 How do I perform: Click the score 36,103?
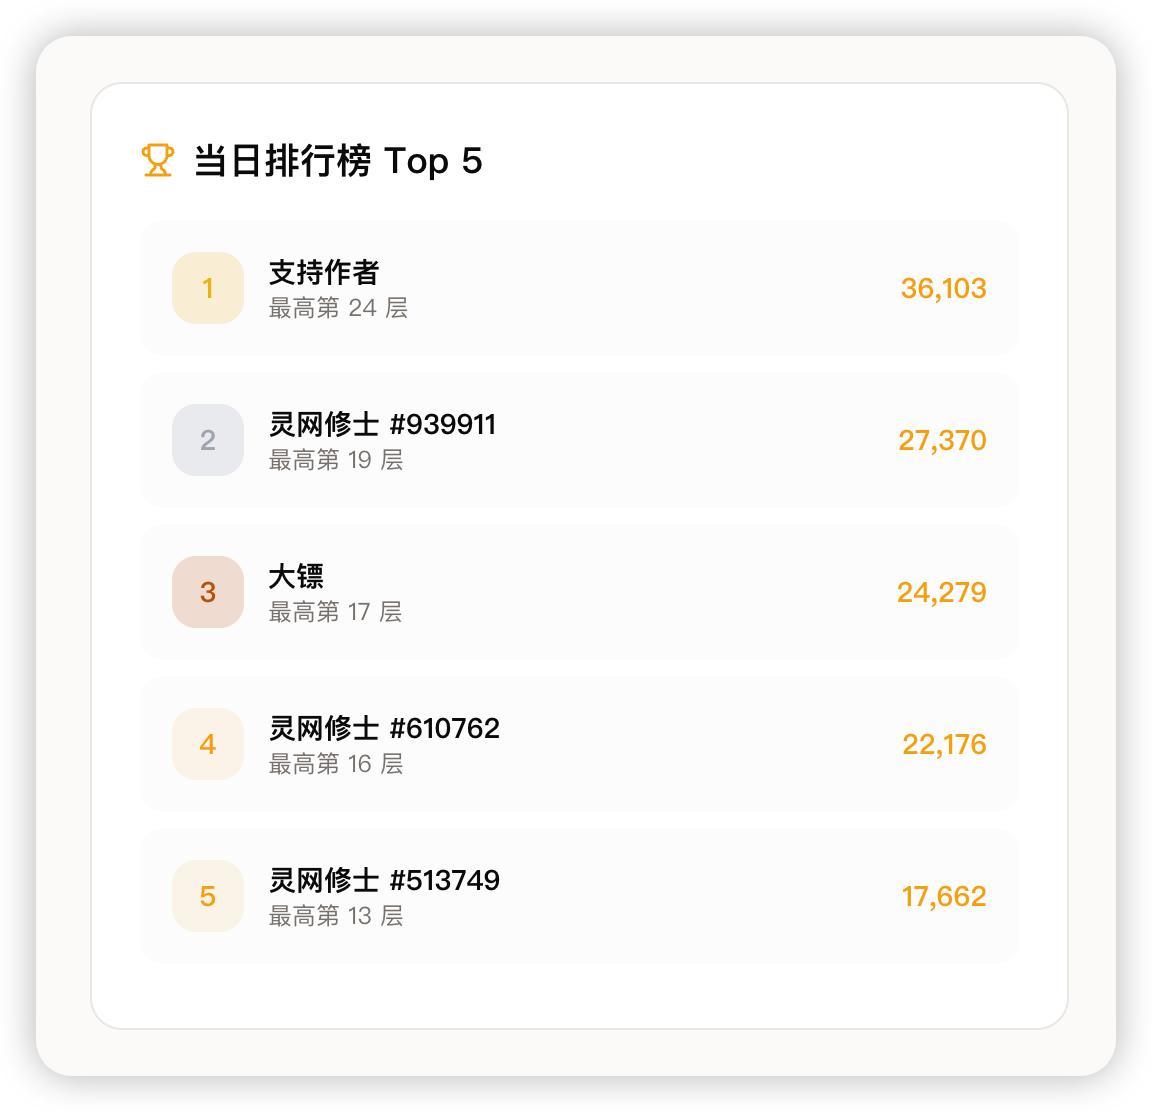point(943,289)
